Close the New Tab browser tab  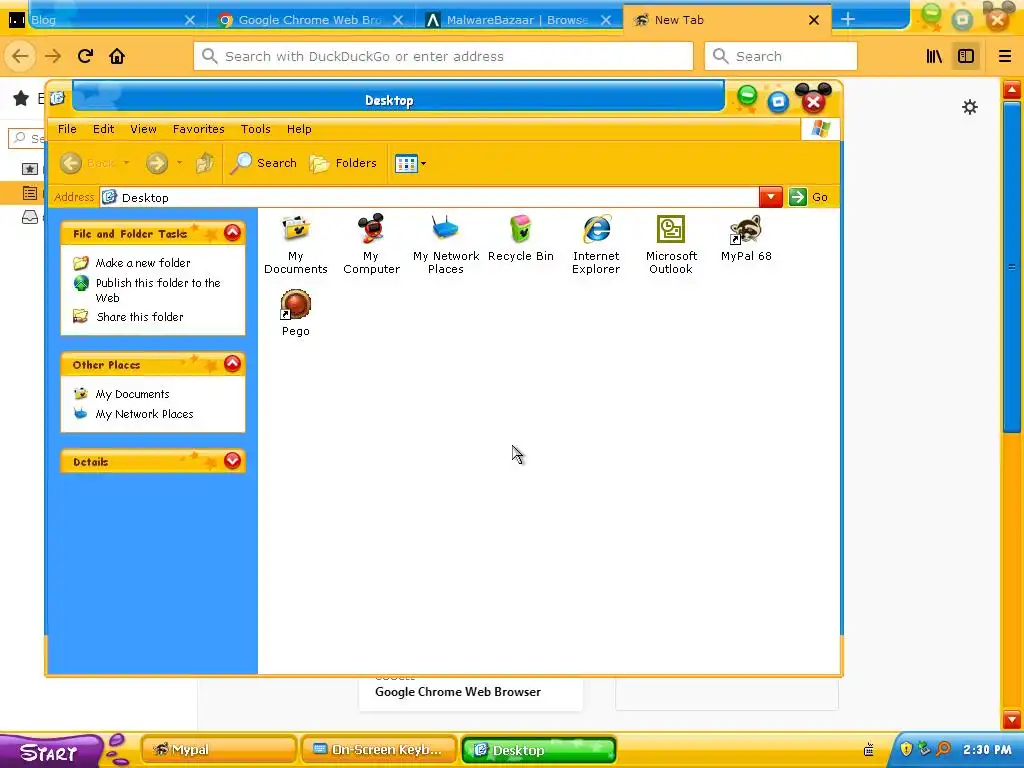coord(814,20)
